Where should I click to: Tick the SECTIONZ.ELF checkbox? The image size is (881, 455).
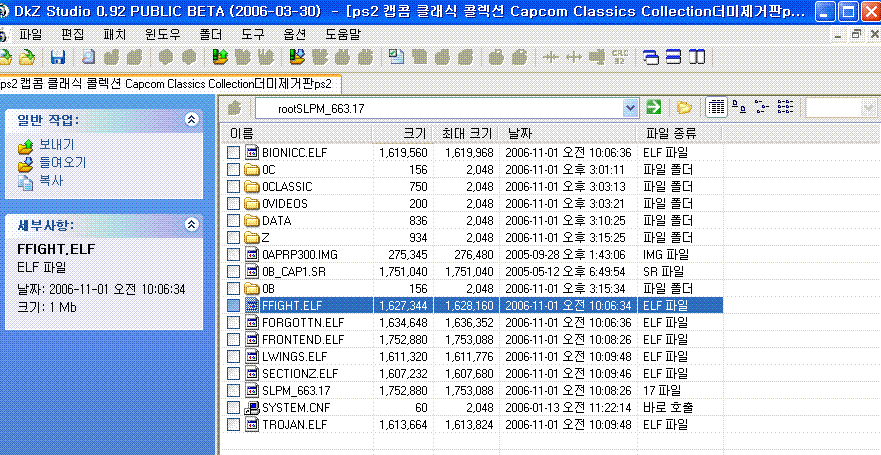[233, 374]
